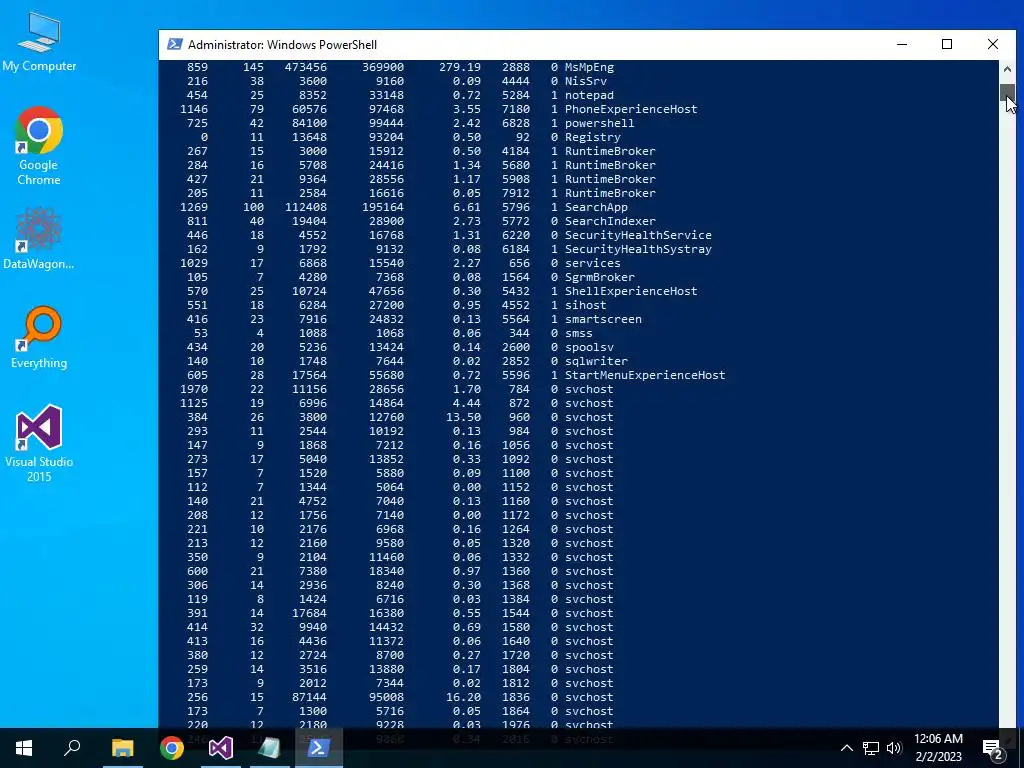Click the Registry process name

tap(592, 137)
